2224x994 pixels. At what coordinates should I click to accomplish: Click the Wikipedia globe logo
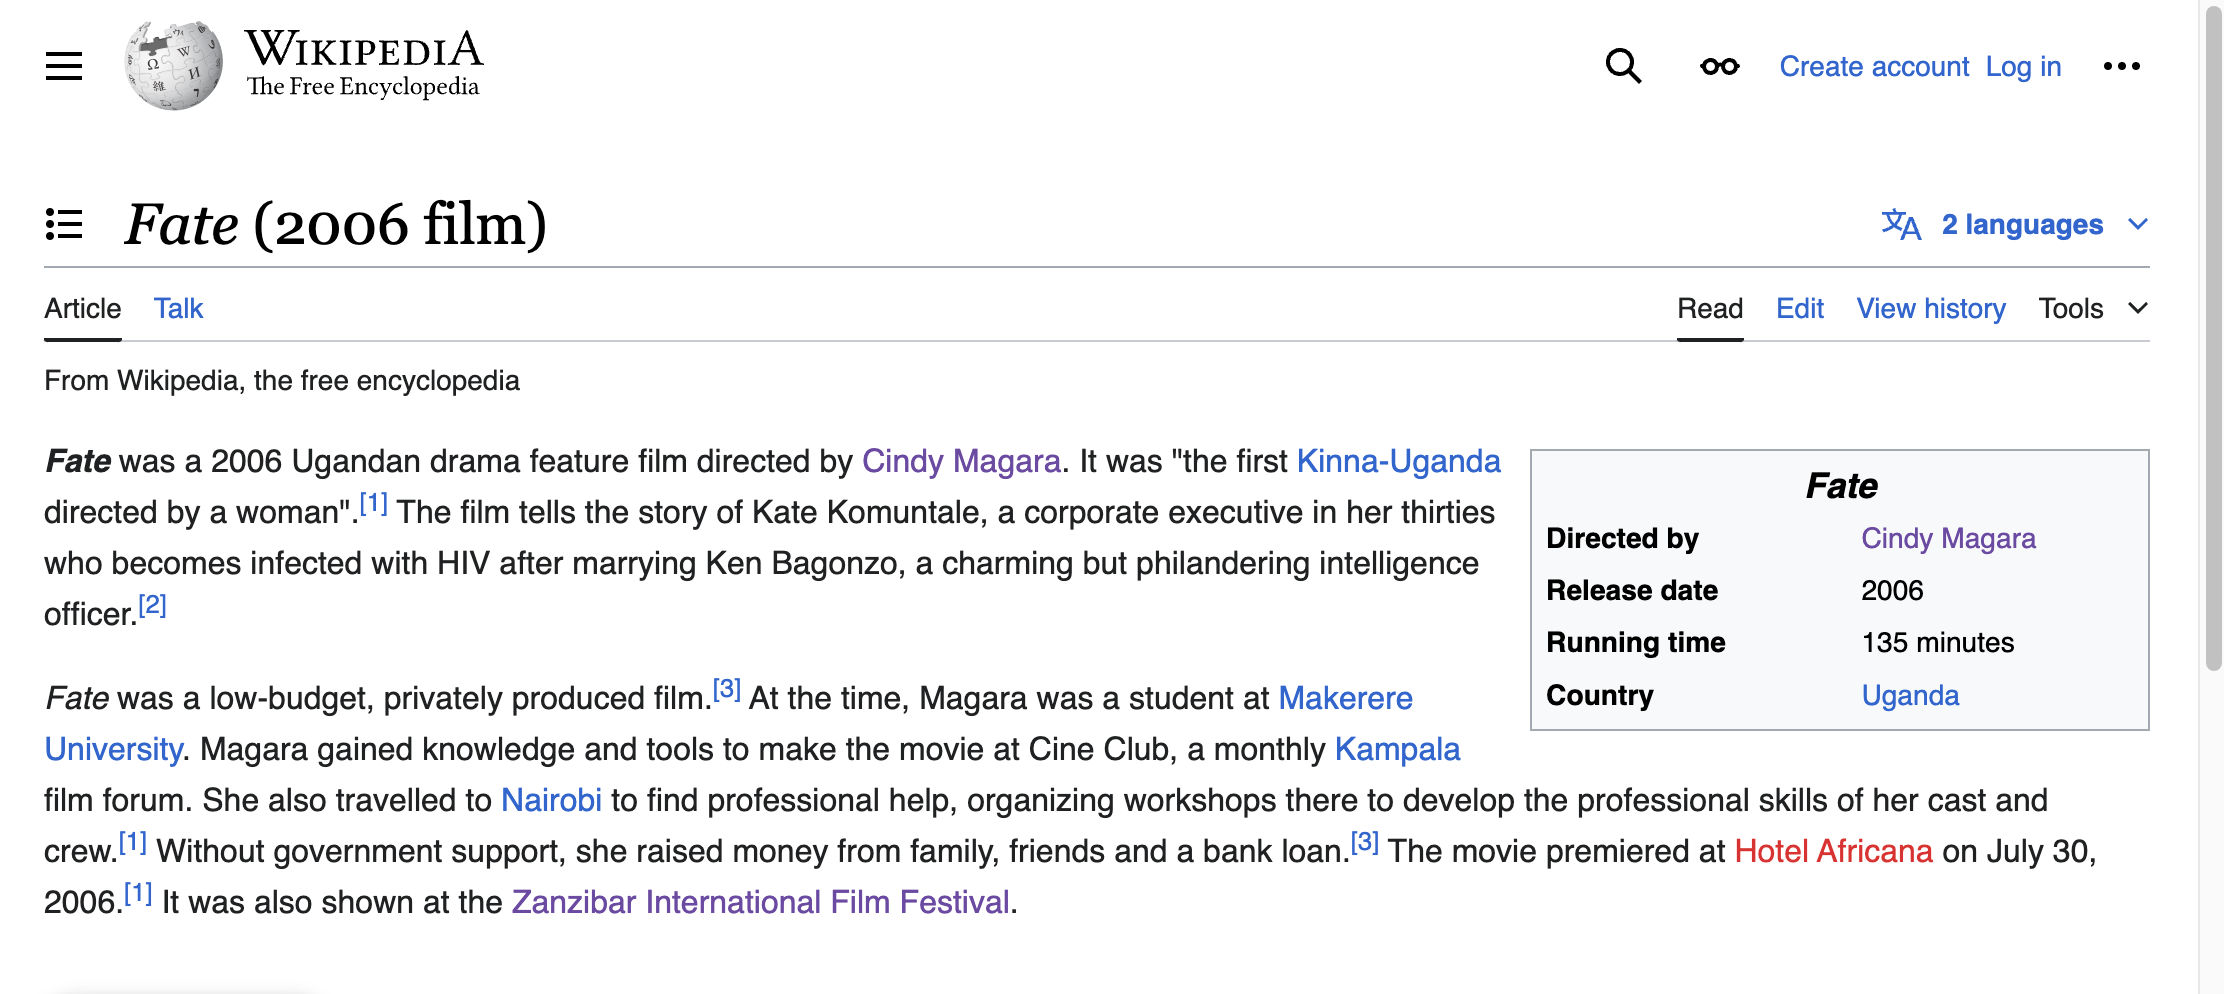point(174,66)
